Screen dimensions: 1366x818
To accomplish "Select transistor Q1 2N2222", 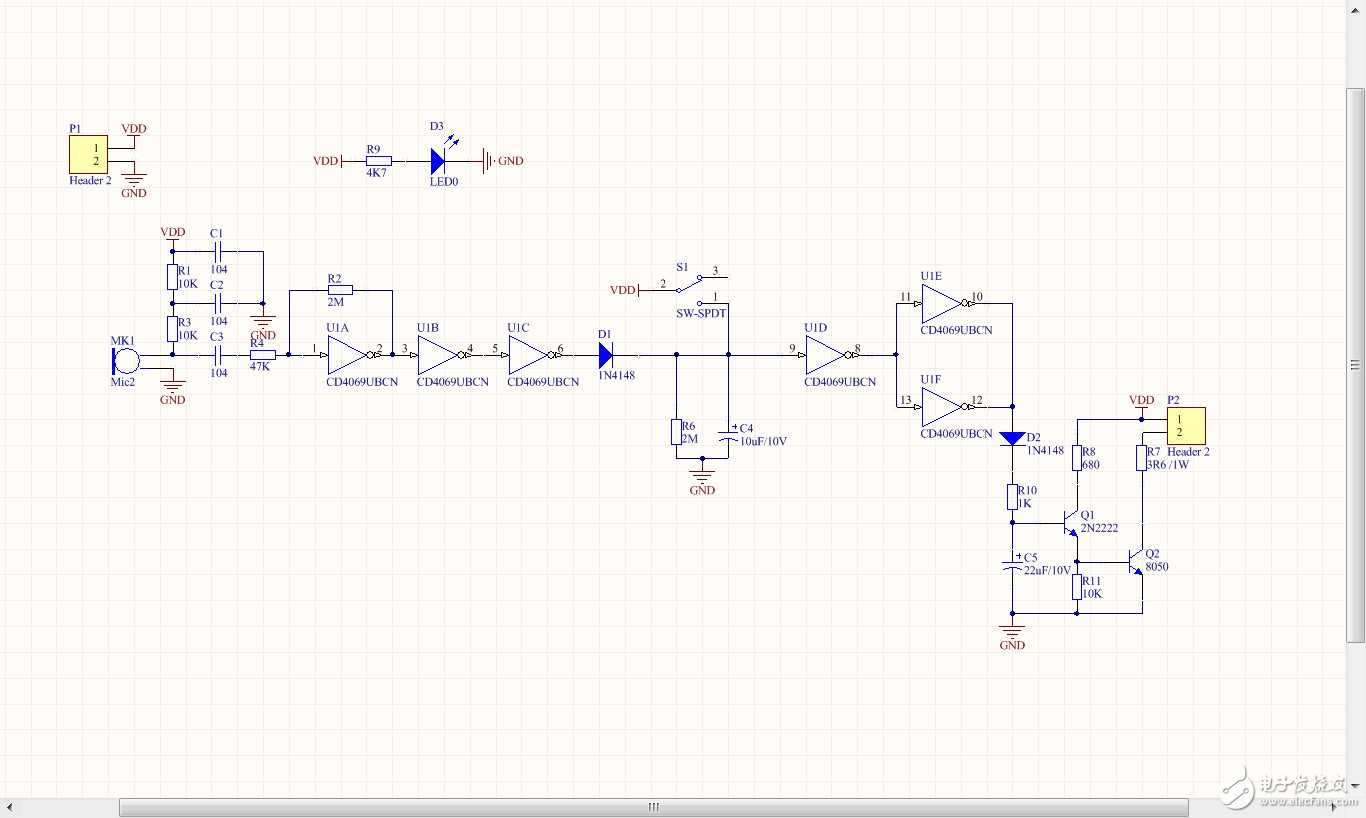I will [1069, 523].
